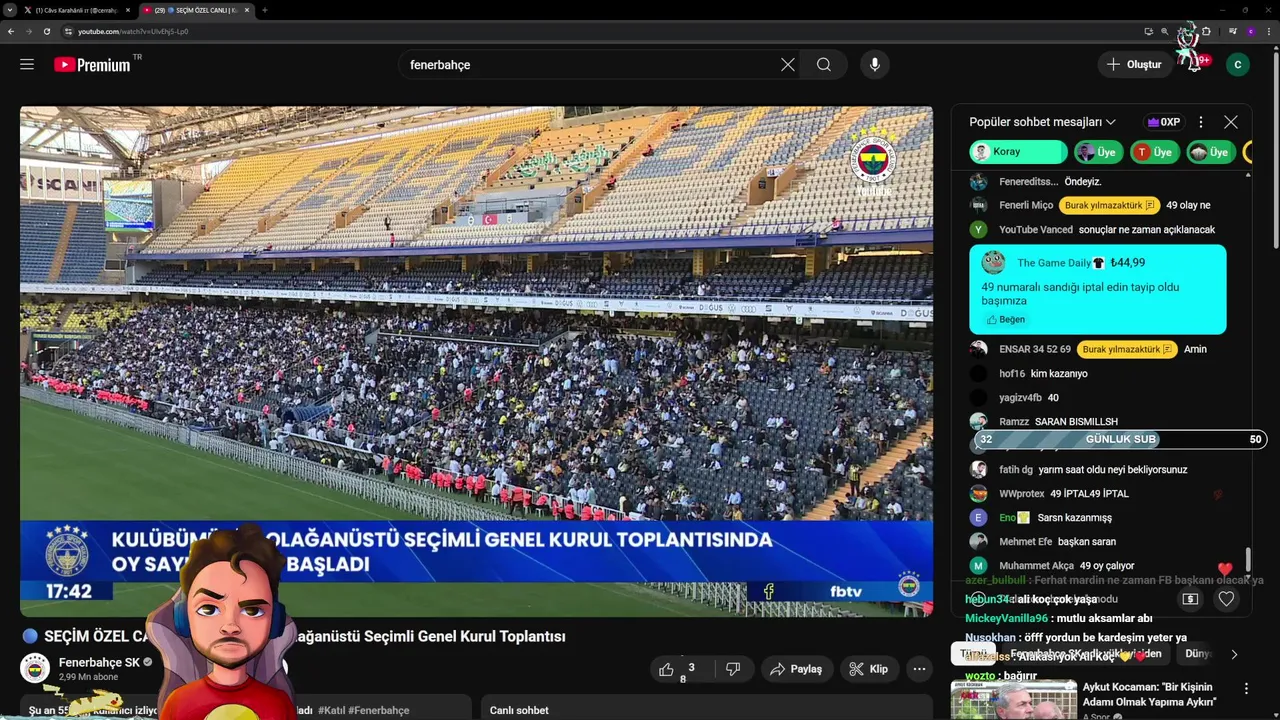The width and height of the screenshot is (1280, 720).
Task: Open the account avatar menu C
Action: click(x=1238, y=64)
